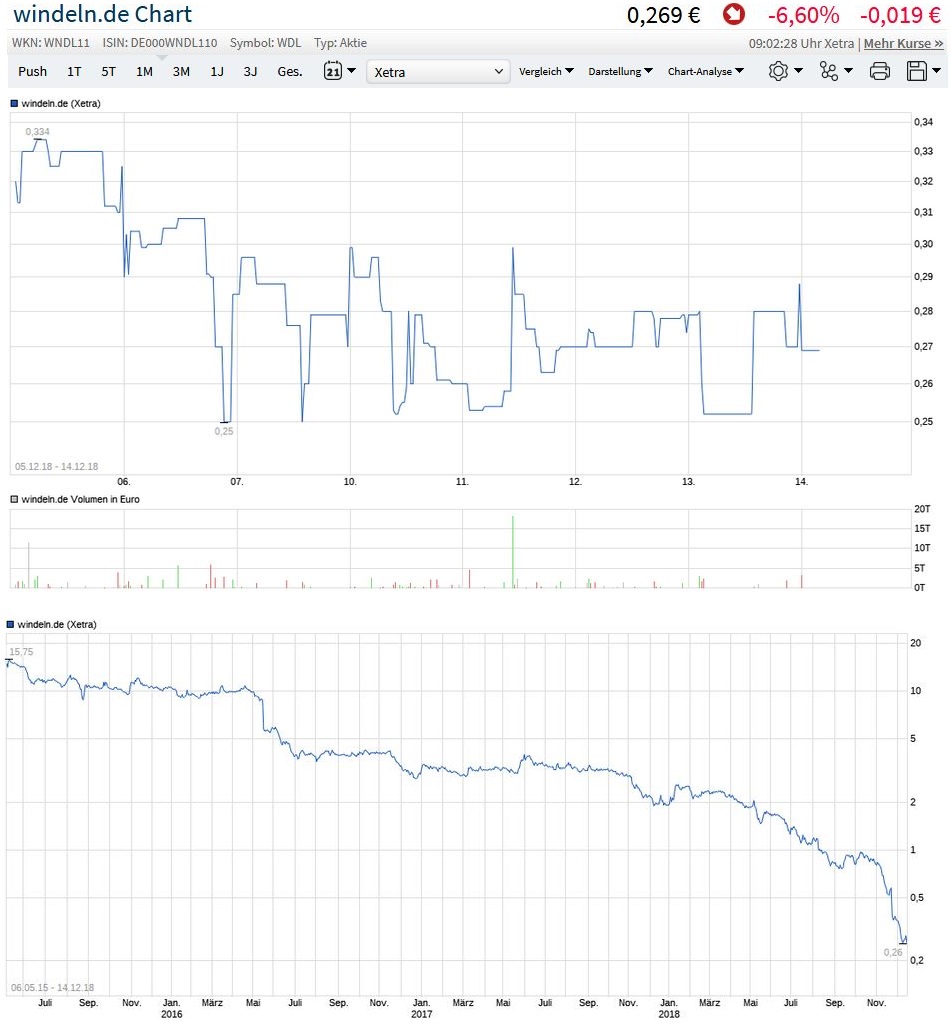The height and width of the screenshot is (1028, 950).
Task: Click the save diskette icon
Action: 922,71
